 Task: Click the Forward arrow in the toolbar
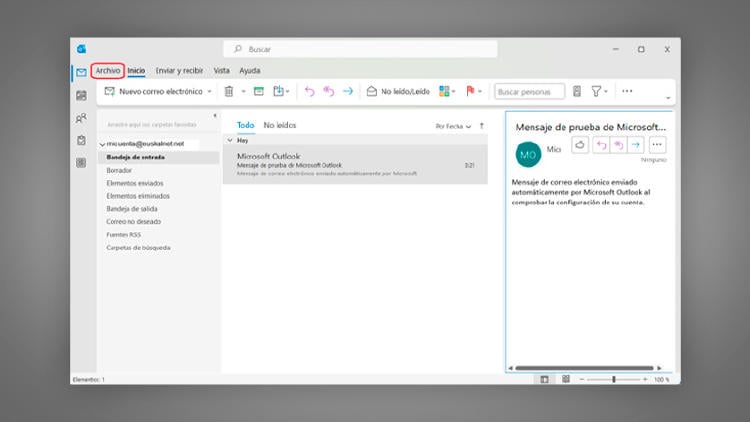point(348,91)
